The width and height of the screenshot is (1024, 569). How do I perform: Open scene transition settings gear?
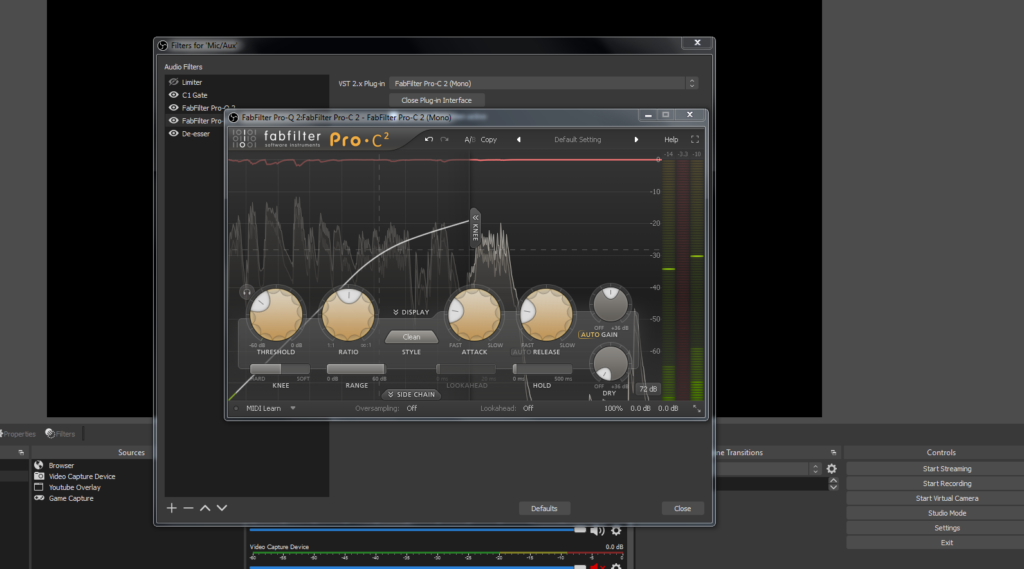(x=831, y=468)
